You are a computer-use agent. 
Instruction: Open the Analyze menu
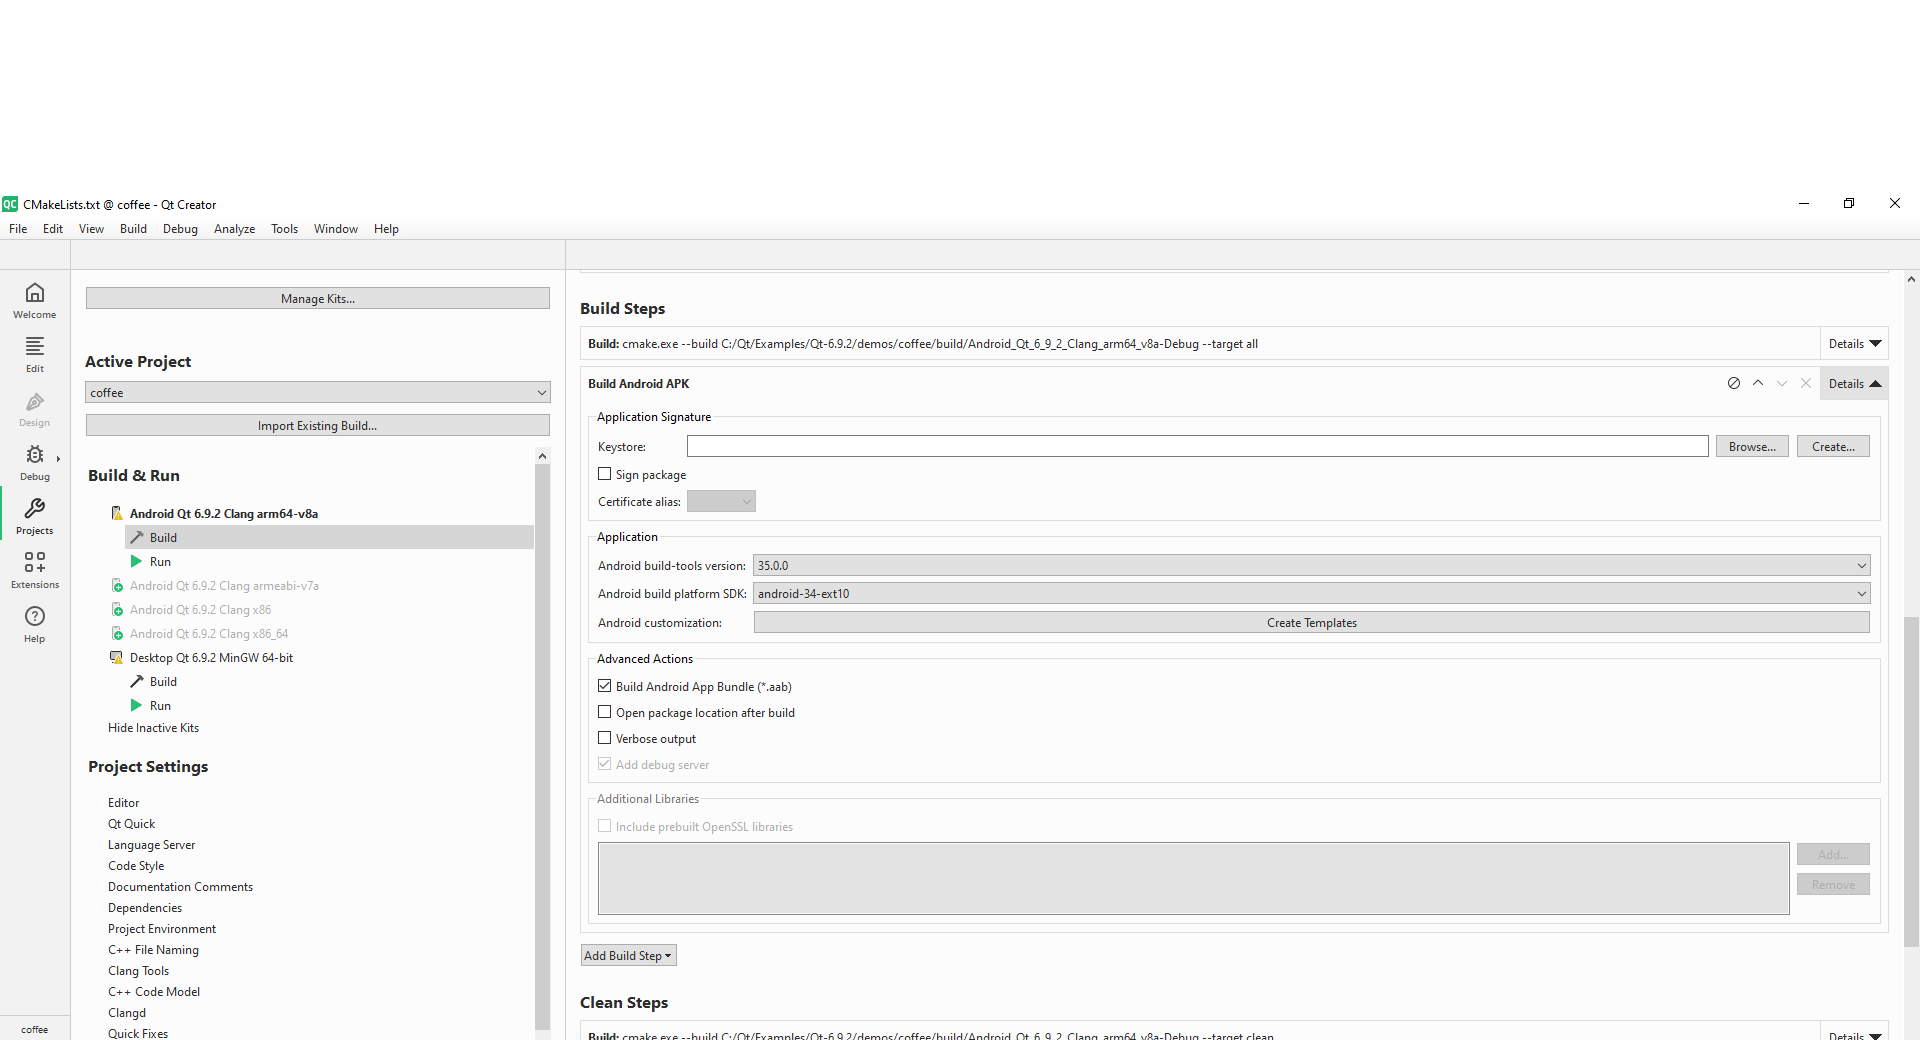pyautogui.click(x=234, y=229)
